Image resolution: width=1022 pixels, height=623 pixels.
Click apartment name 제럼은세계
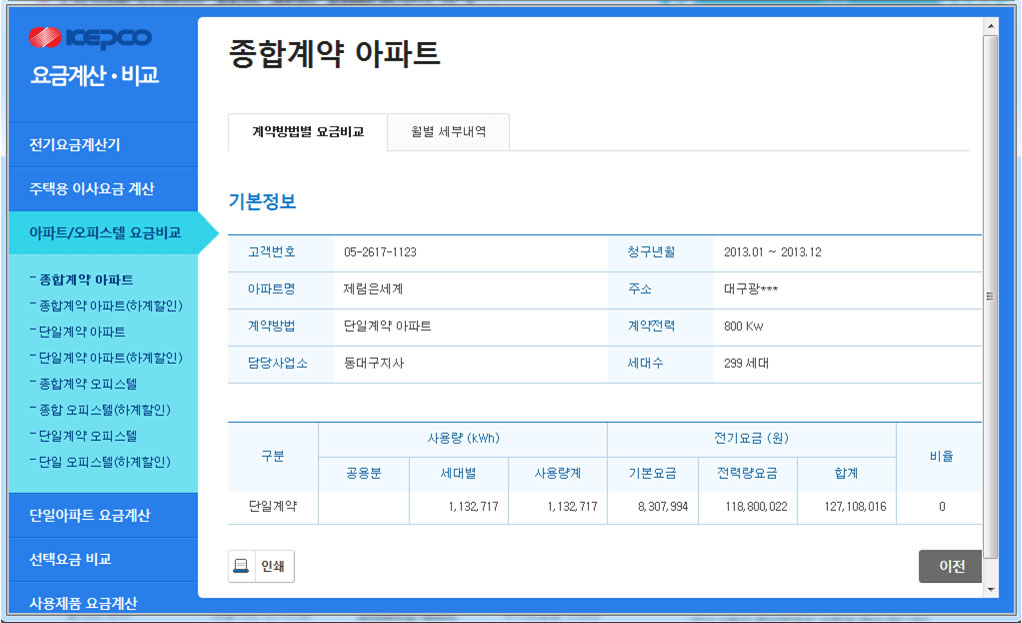point(373,289)
